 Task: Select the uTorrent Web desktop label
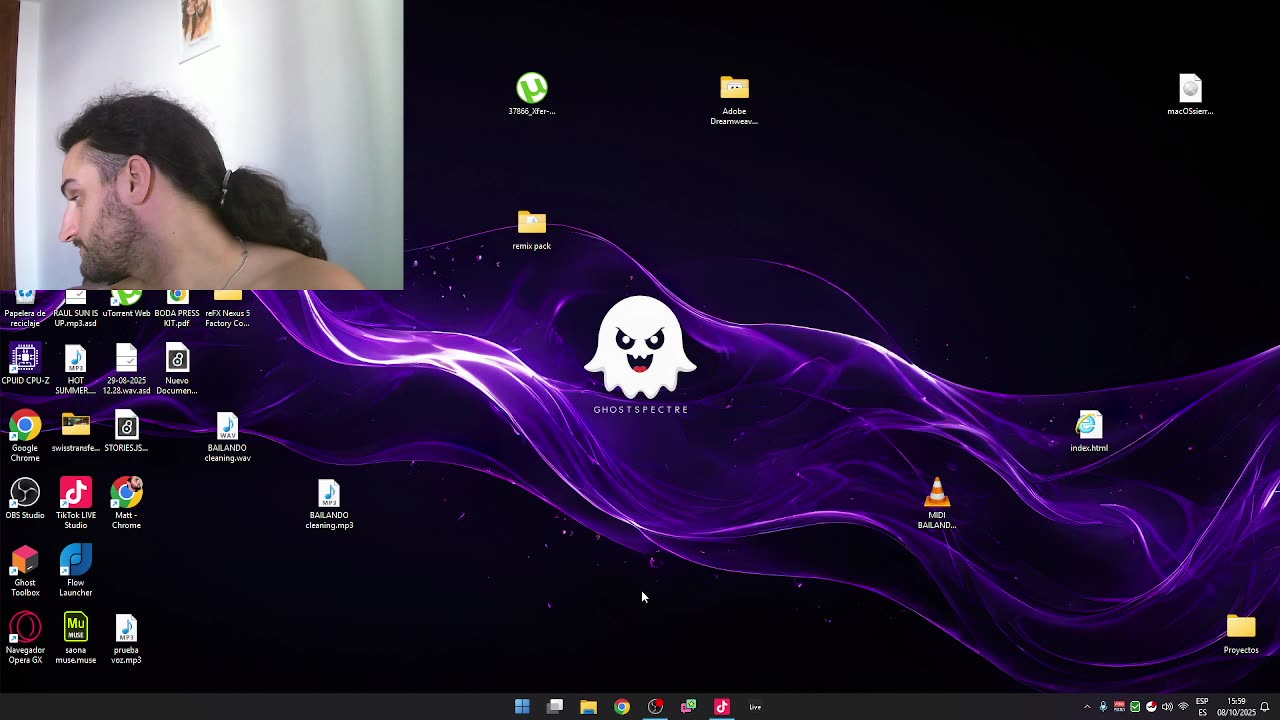[x=126, y=313]
